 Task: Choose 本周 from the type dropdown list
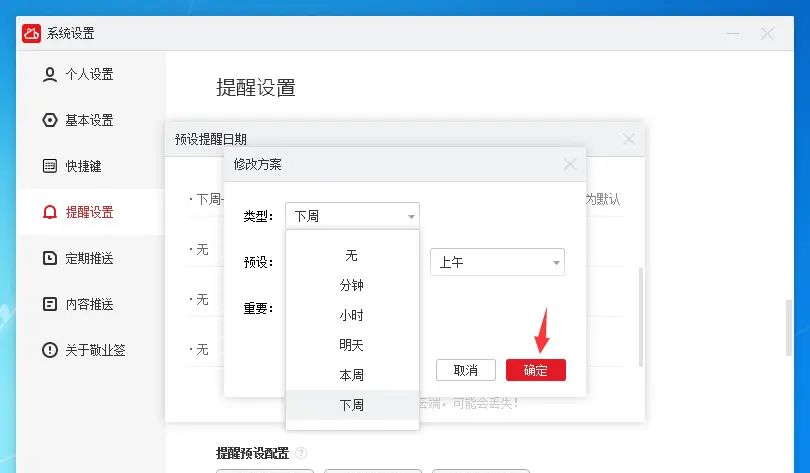(x=352, y=375)
